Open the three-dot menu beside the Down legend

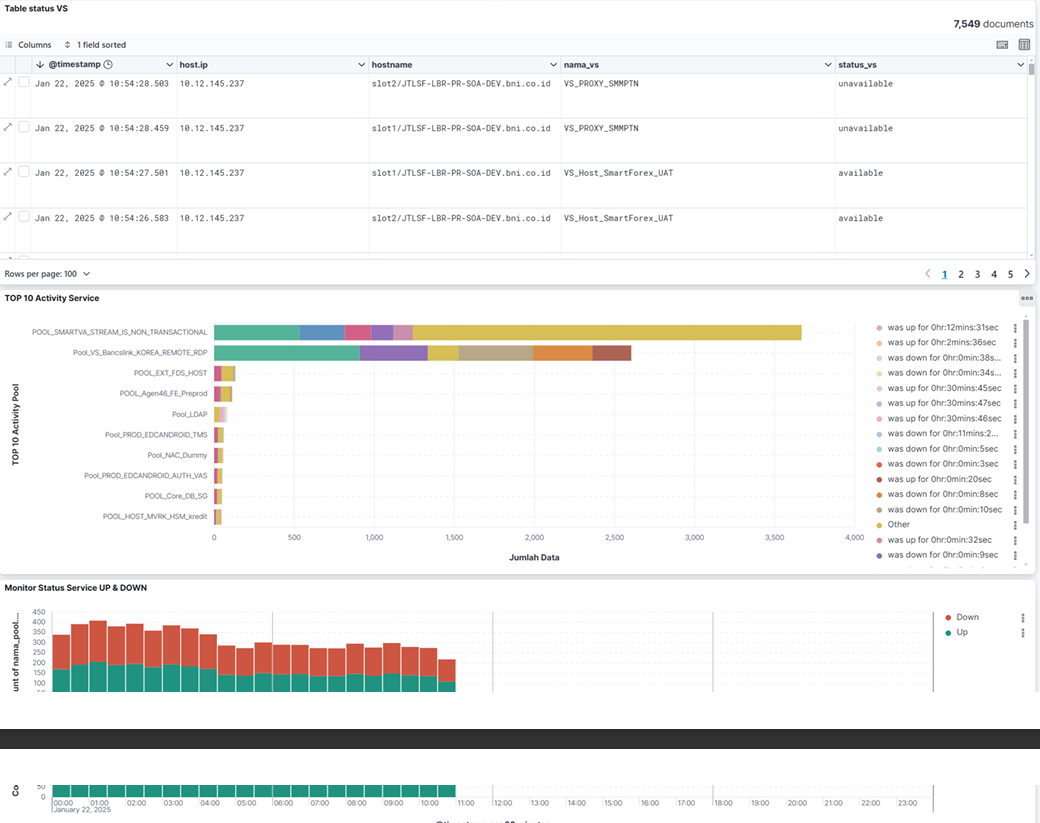click(1023, 618)
